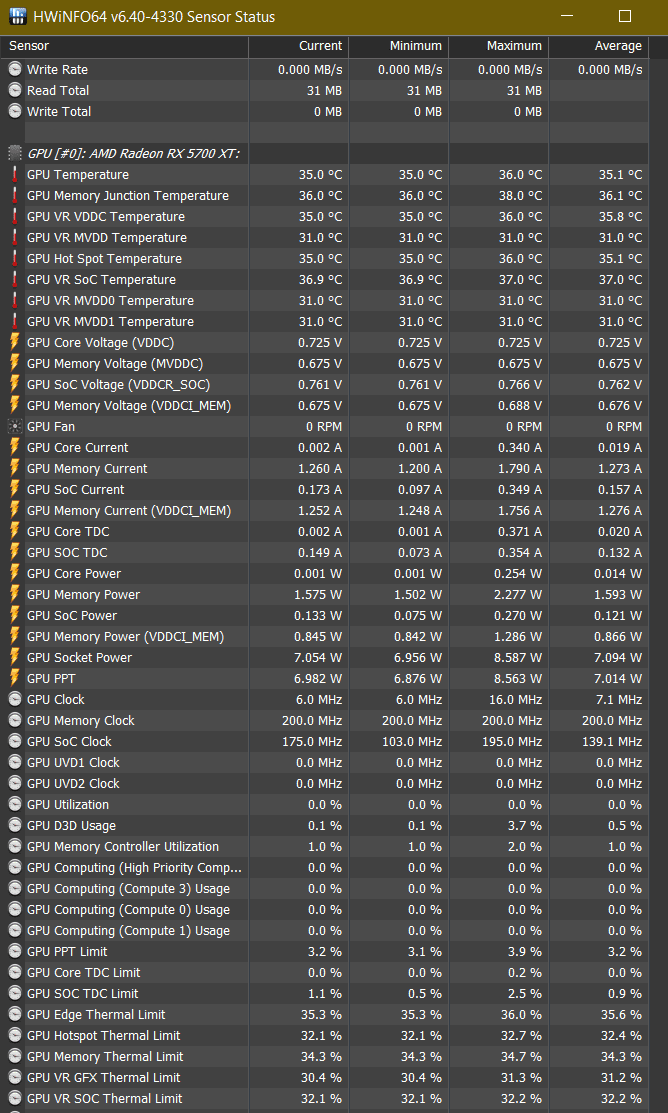Image resolution: width=668 pixels, height=1113 pixels.
Task: Select the GPU SoC Current row
Action: [324, 490]
